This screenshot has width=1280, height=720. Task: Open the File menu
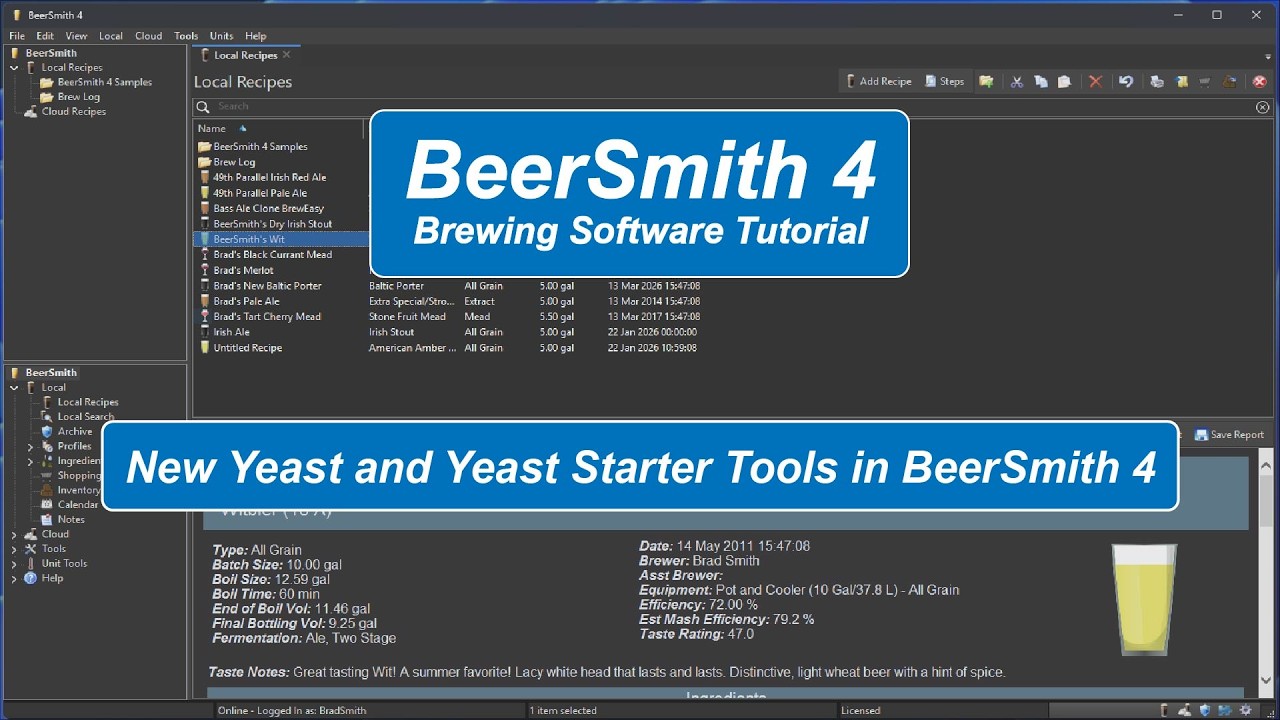pos(17,36)
